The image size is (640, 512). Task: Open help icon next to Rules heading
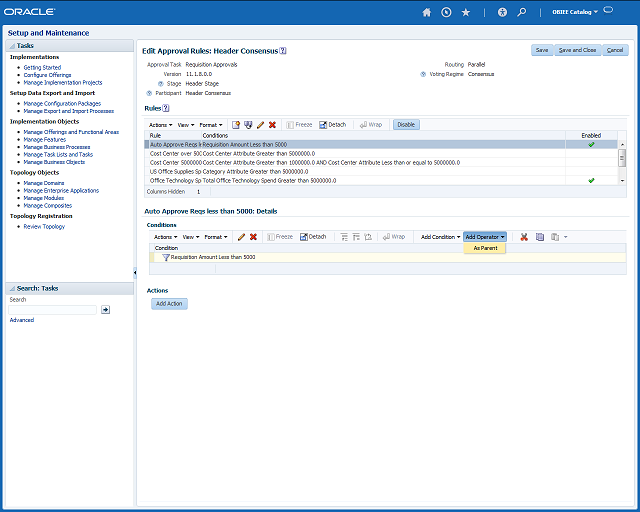click(x=166, y=108)
